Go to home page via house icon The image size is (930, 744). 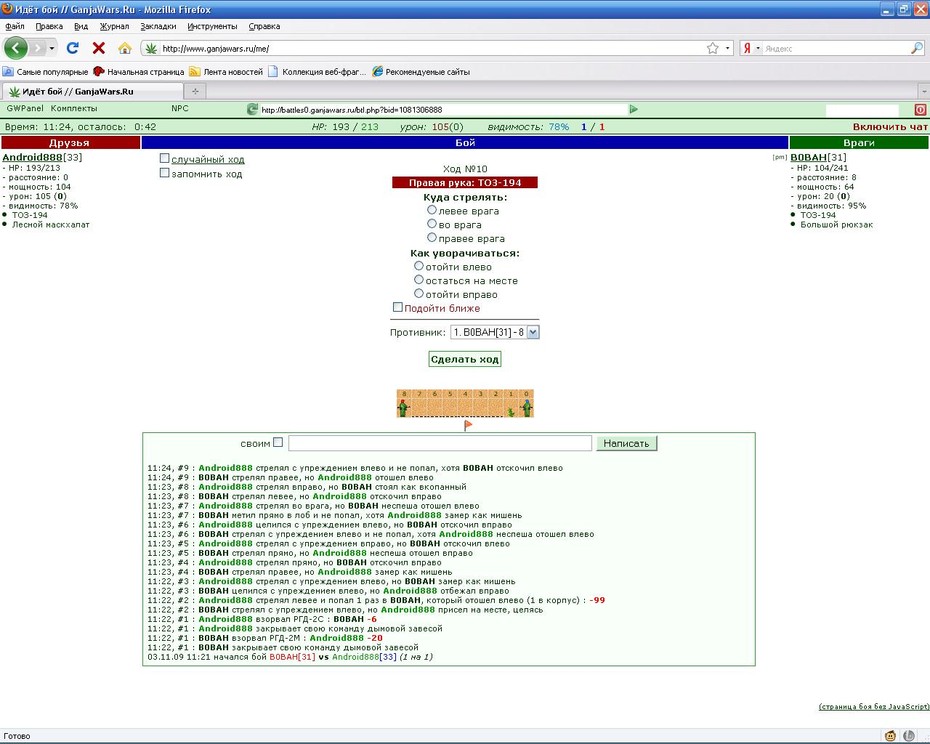[x=125, y=48]
